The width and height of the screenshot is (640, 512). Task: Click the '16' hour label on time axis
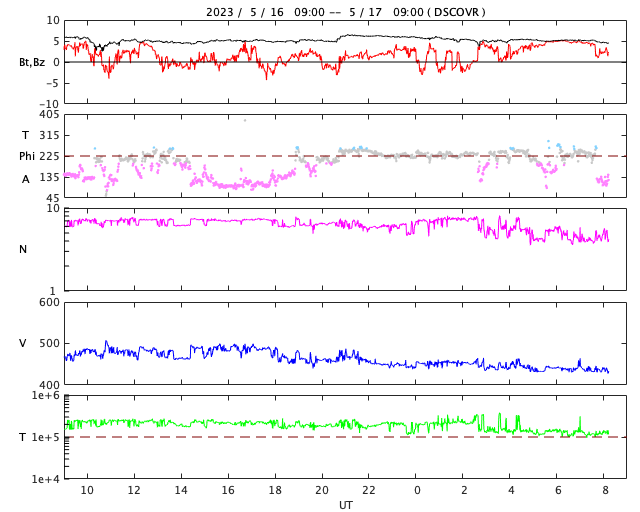(x=228, y=490)
